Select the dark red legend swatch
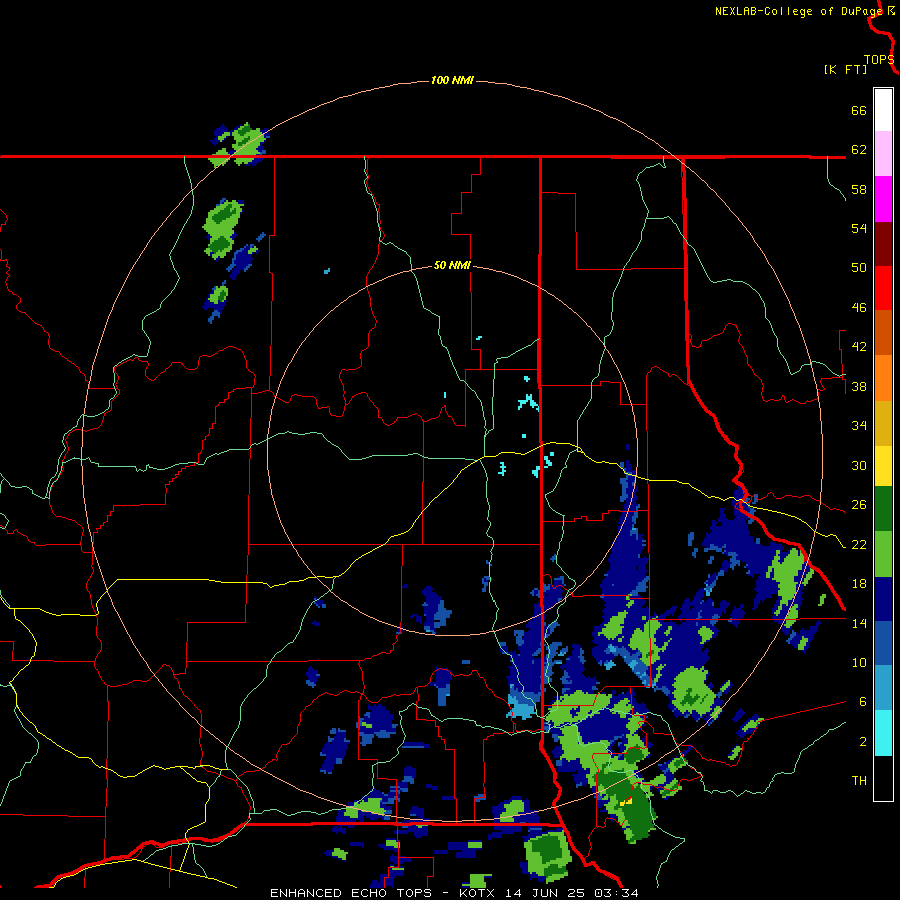Screen dimensions: 900x900 point(883,243)
